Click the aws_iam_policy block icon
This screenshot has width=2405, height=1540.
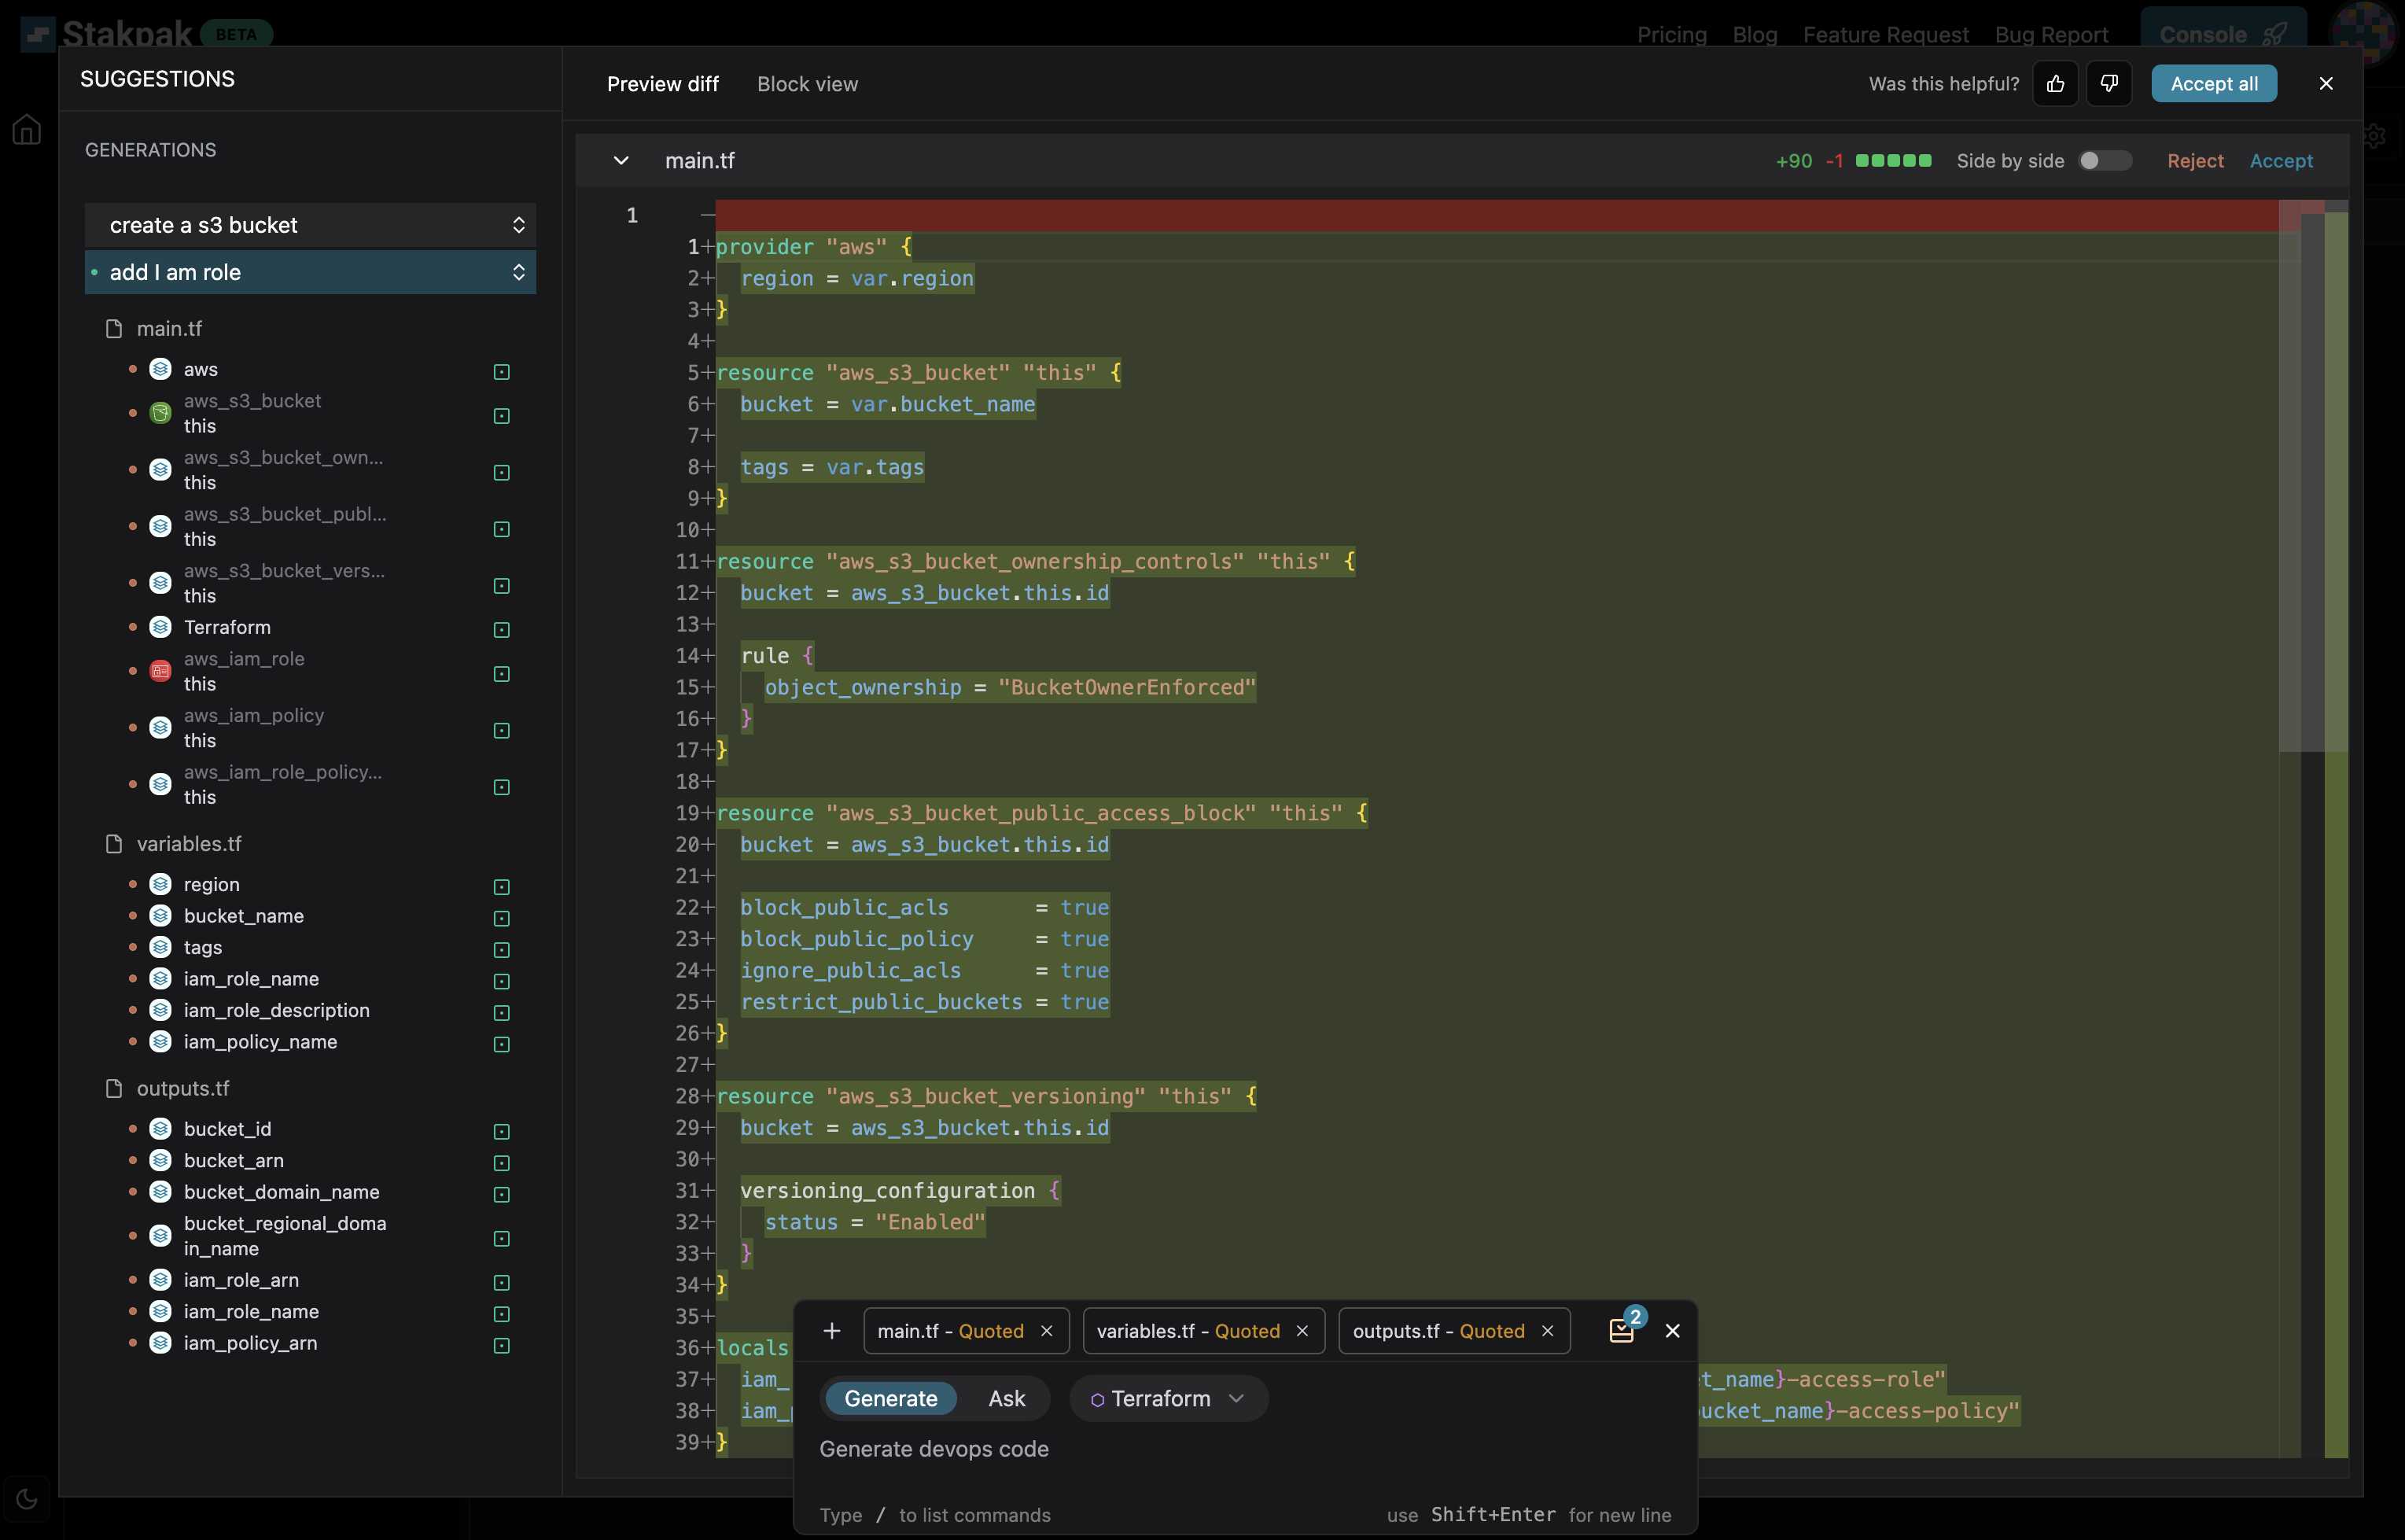tap(160, 728)
